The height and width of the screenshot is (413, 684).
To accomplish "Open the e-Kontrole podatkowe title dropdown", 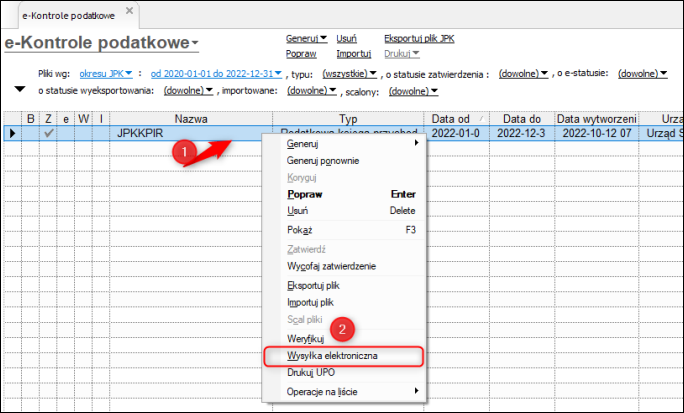I will [x=195, y=43].
